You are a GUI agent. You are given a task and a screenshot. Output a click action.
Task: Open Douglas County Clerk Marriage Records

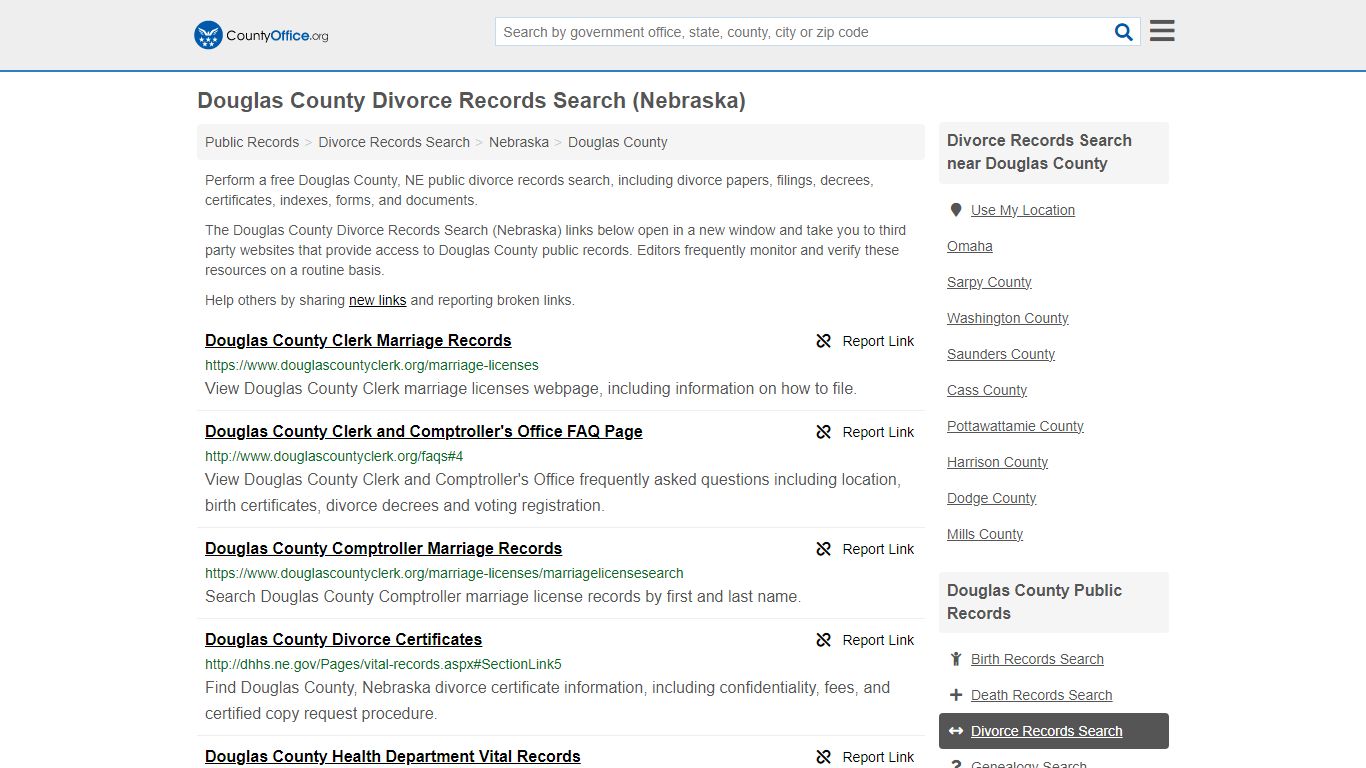[x=358, y=340]
